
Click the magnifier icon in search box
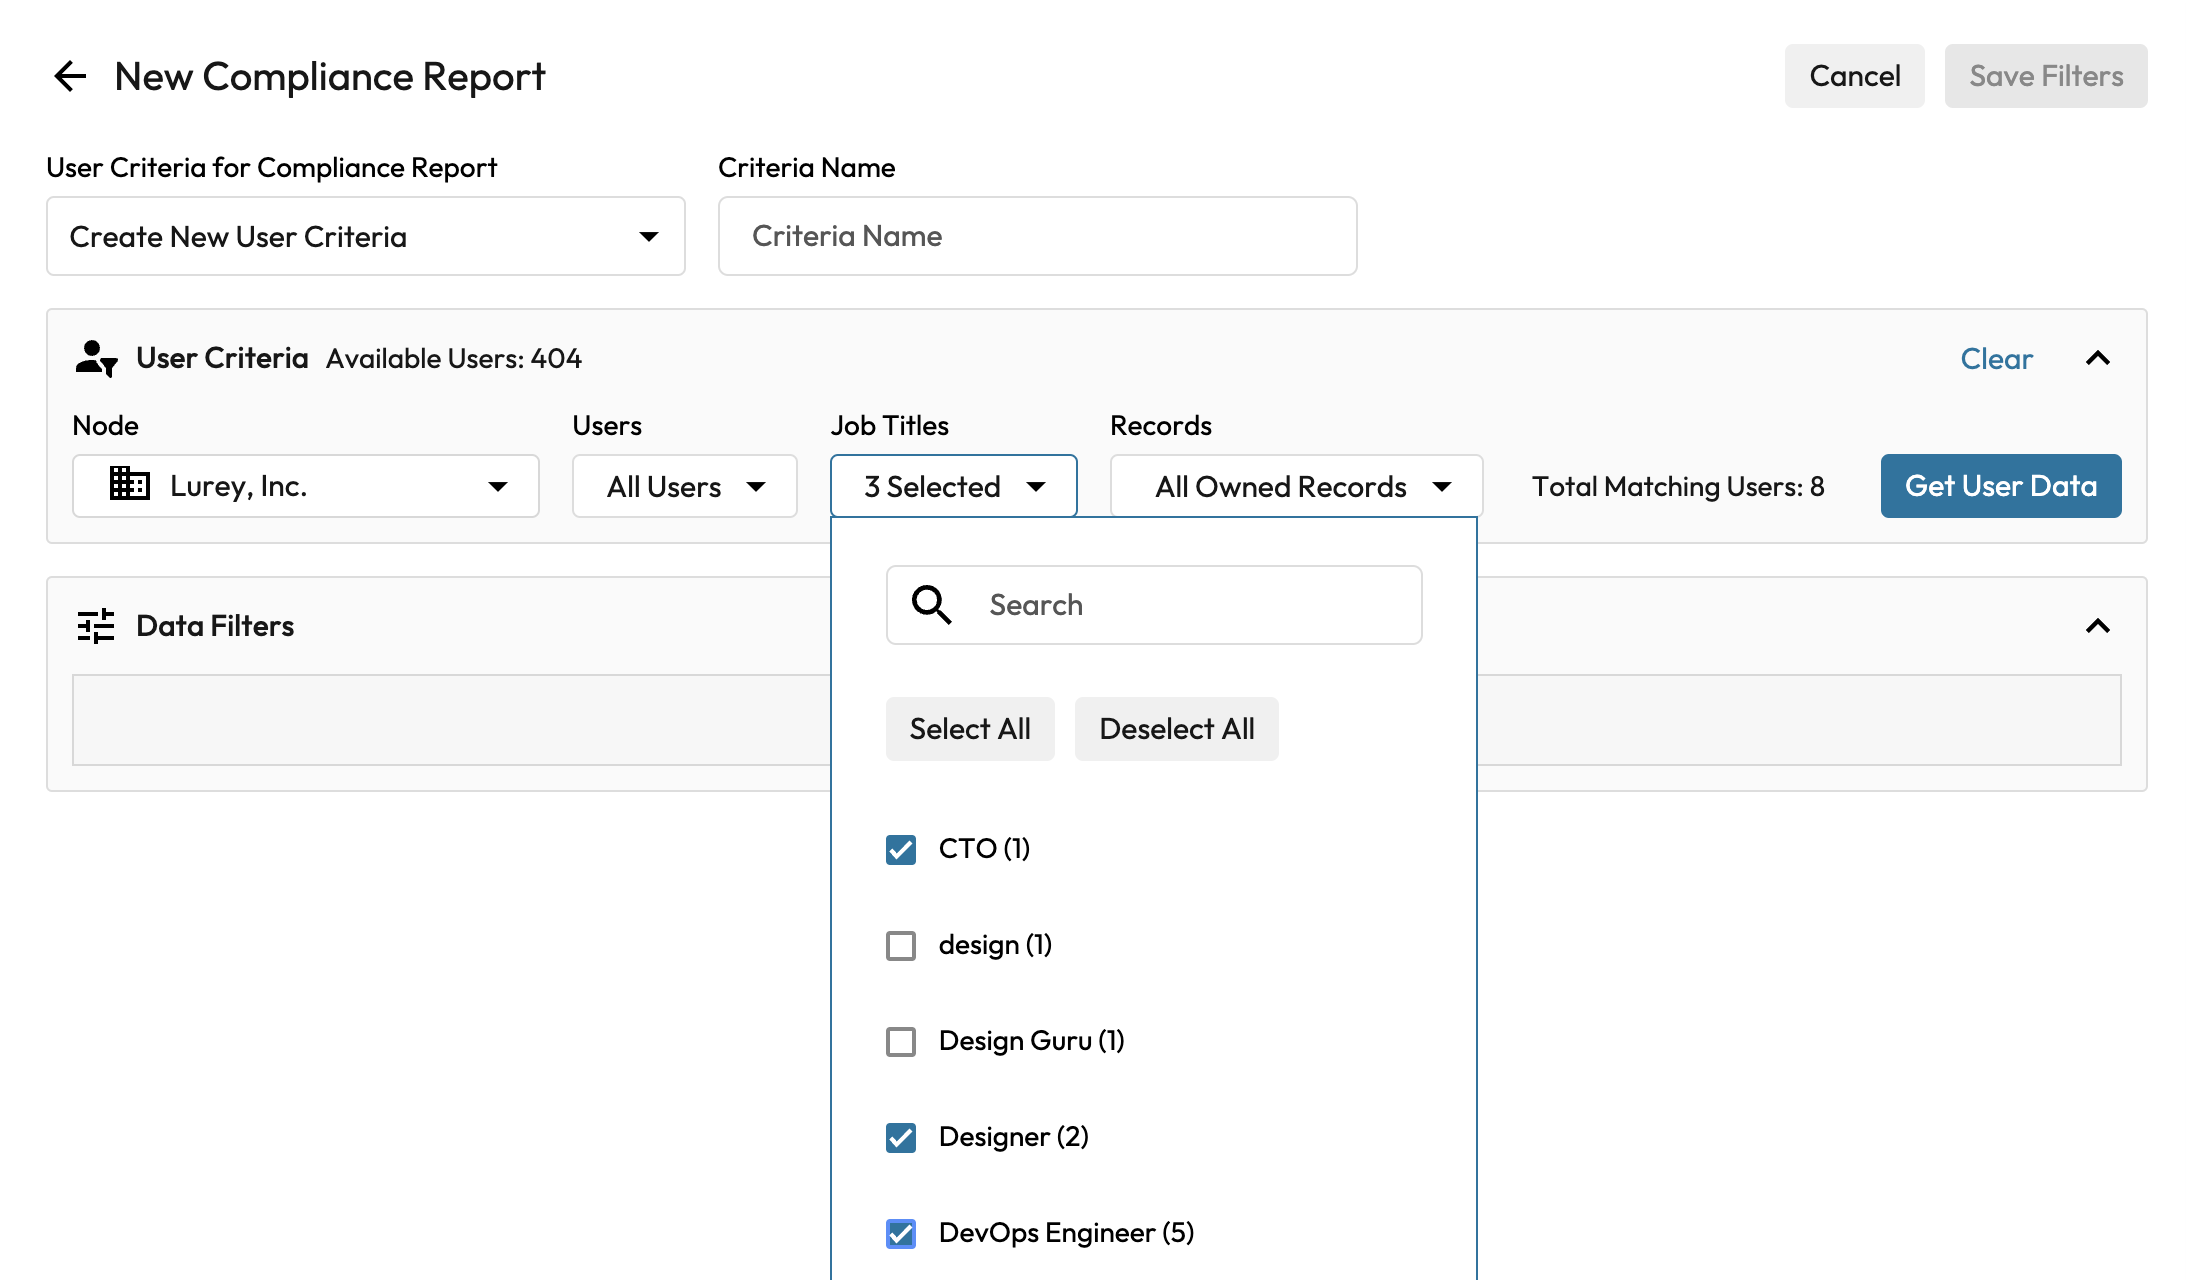[x=931, y=605]
